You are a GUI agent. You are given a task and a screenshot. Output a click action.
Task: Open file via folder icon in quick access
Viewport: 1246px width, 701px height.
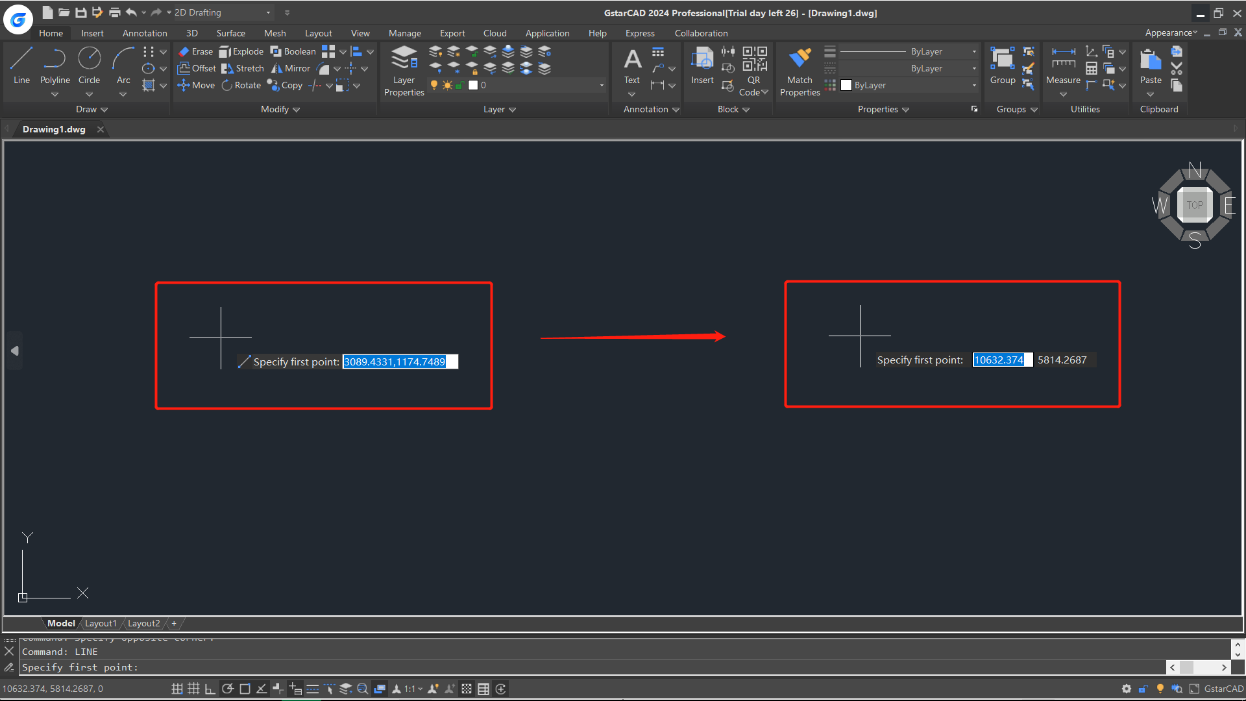pos(64,13)
